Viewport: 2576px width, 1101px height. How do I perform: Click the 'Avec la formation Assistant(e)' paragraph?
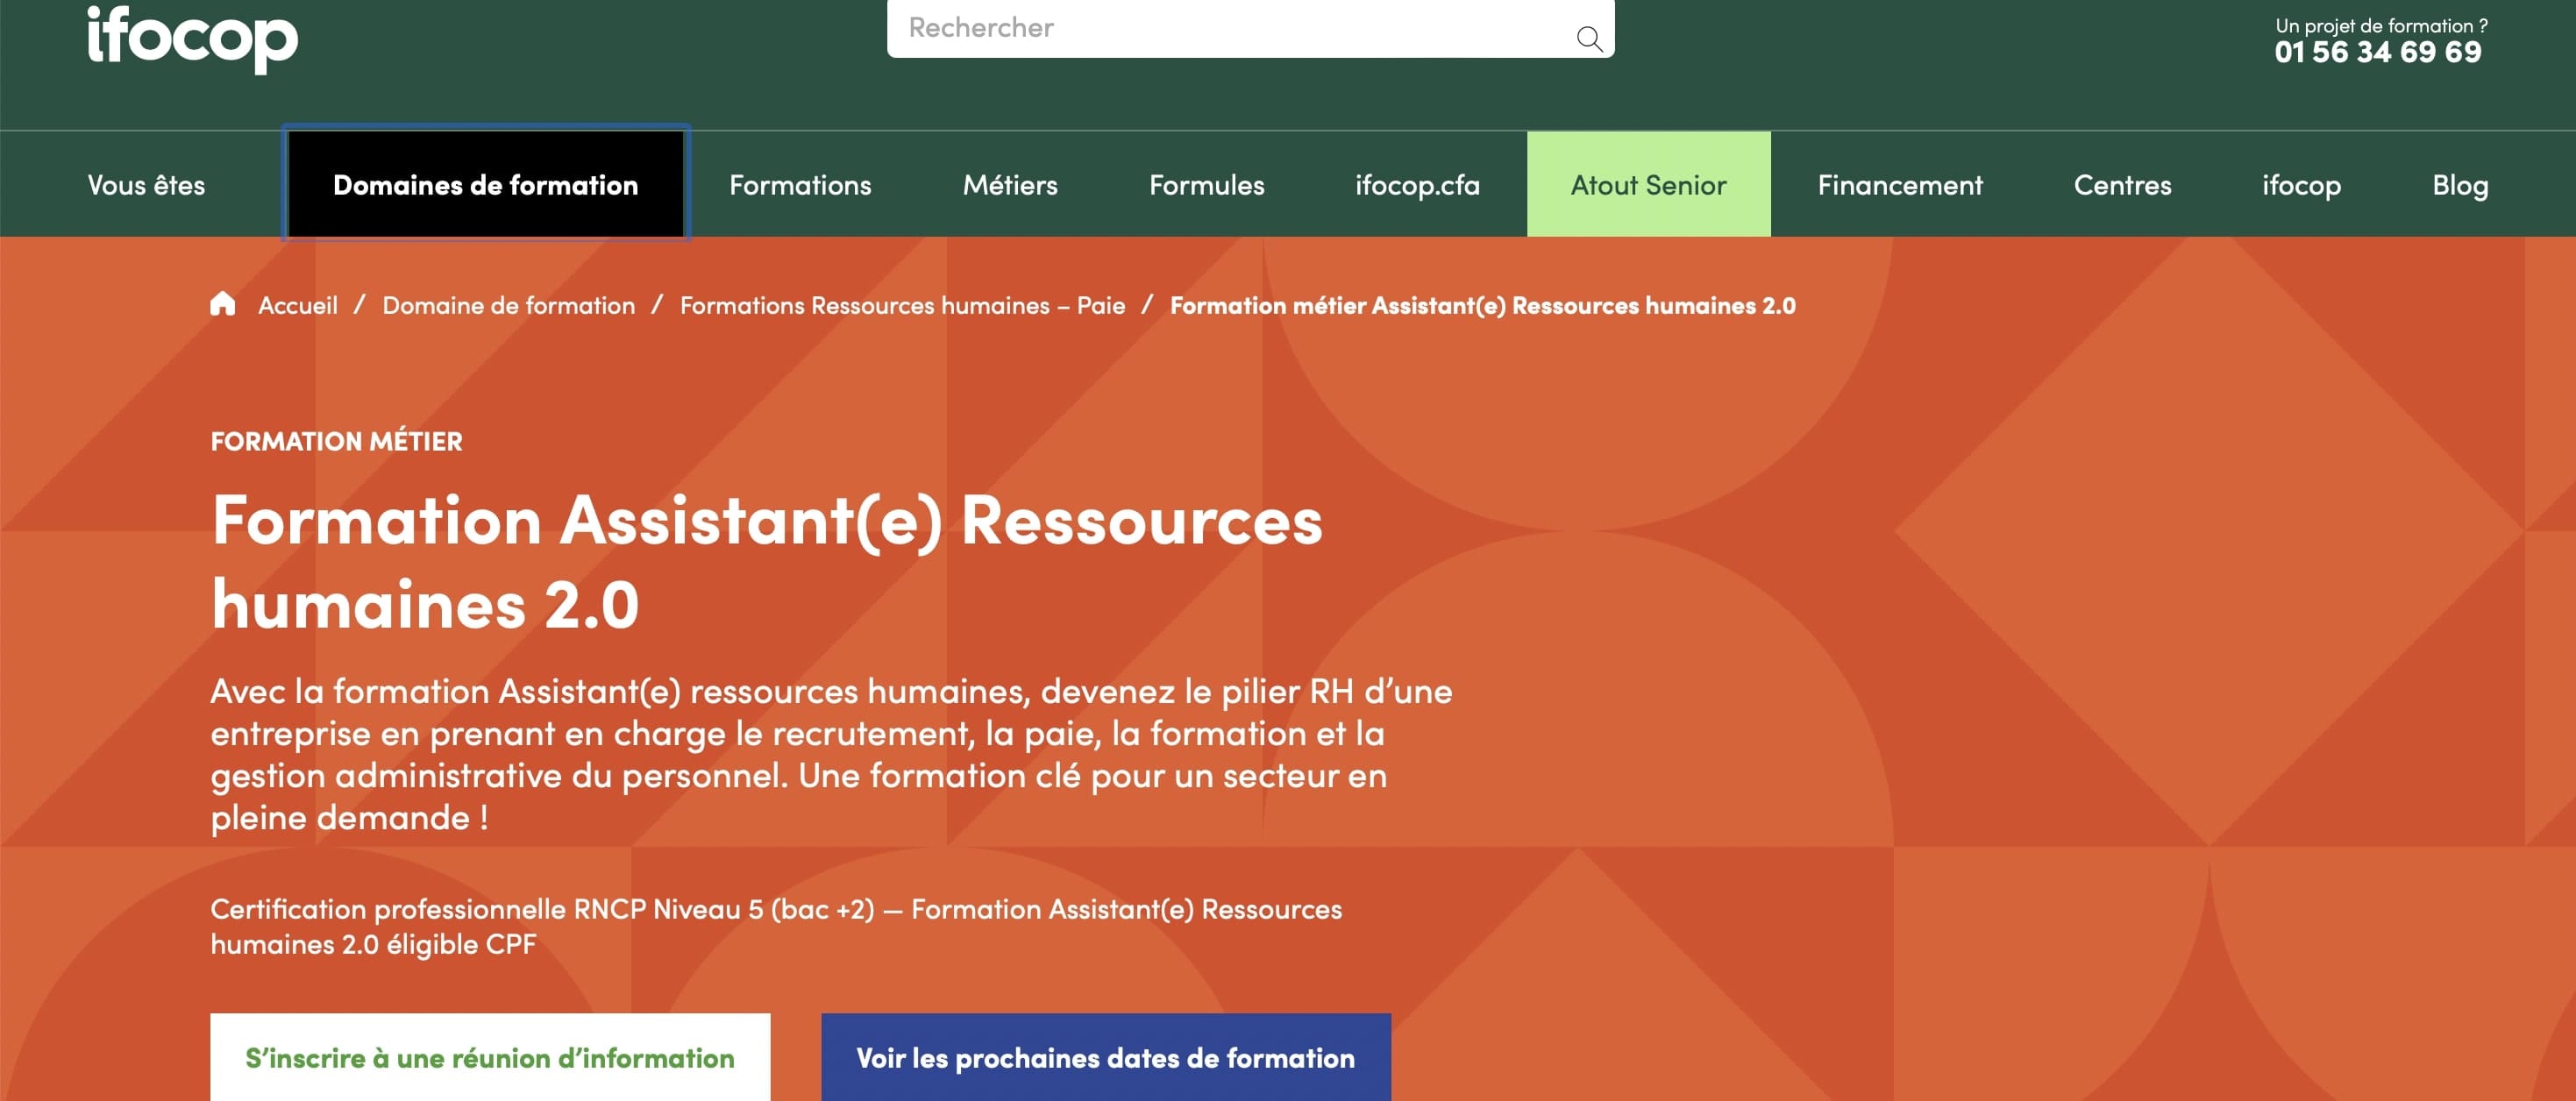(831, 754)
